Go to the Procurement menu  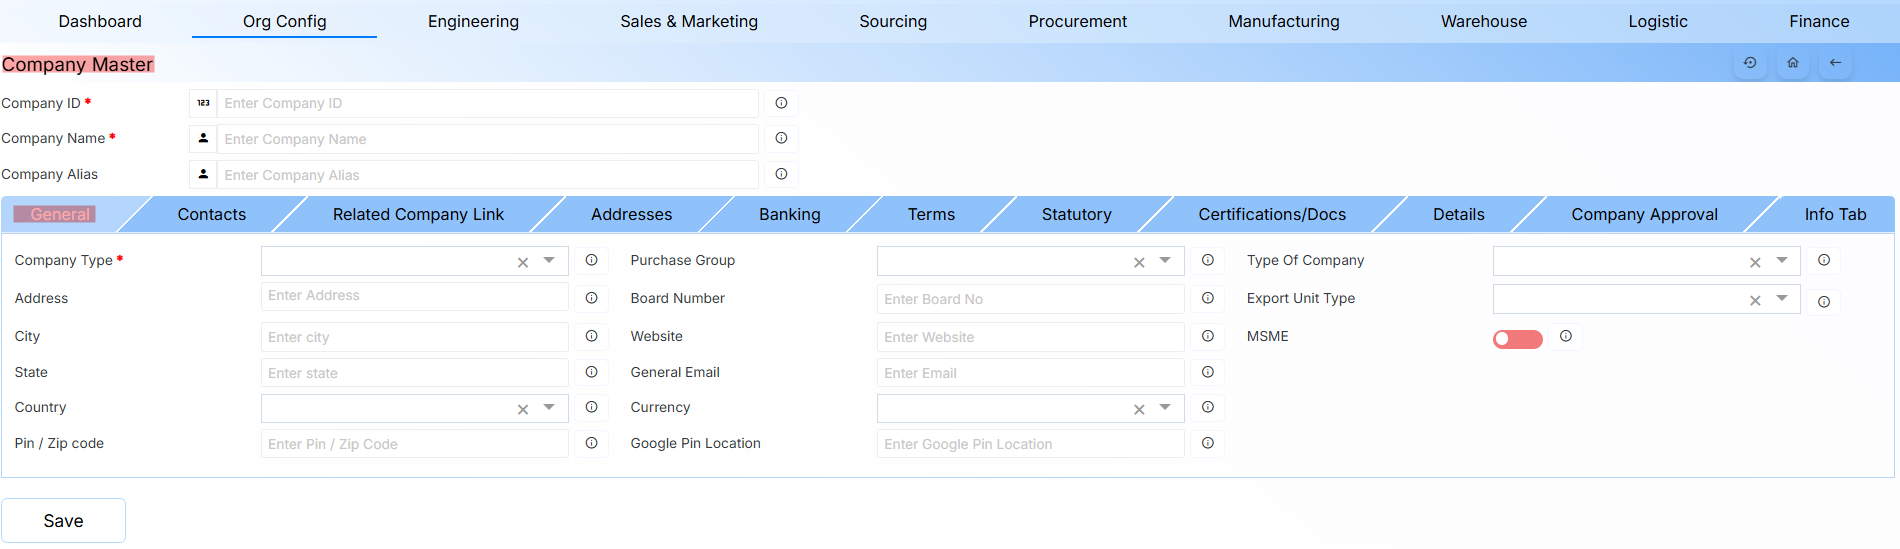1077,21
